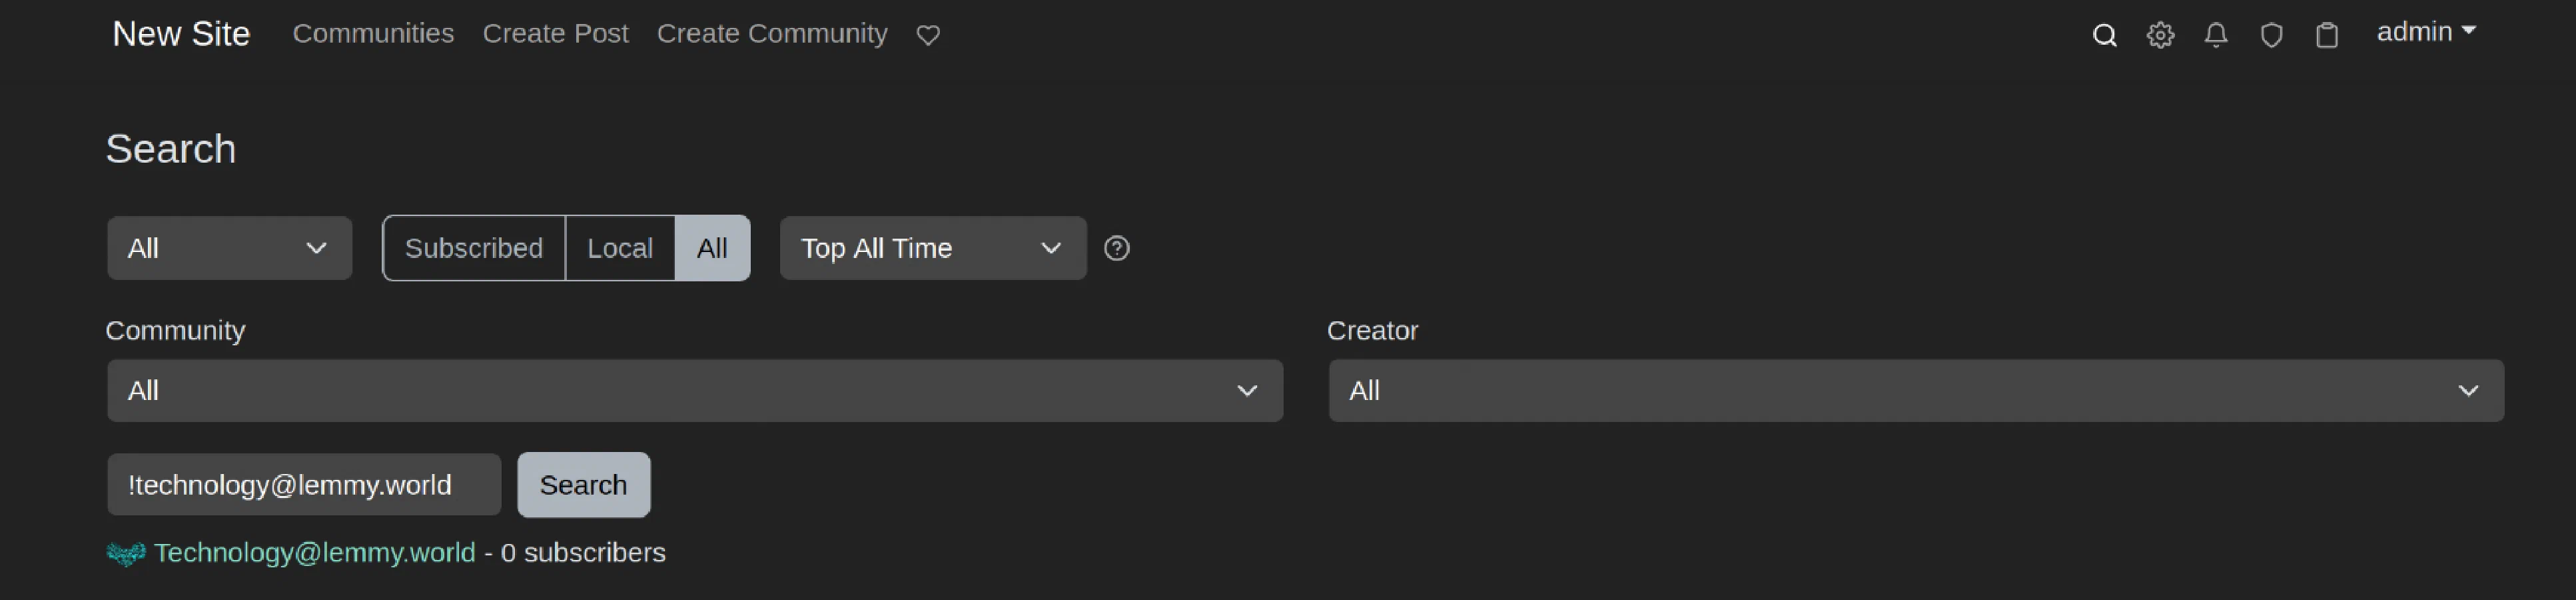Open the Creator filter dropdown

[1915, 391]
